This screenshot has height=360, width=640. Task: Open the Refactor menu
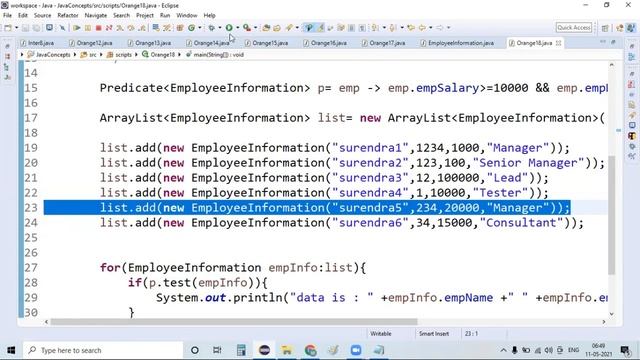(68, 15)
